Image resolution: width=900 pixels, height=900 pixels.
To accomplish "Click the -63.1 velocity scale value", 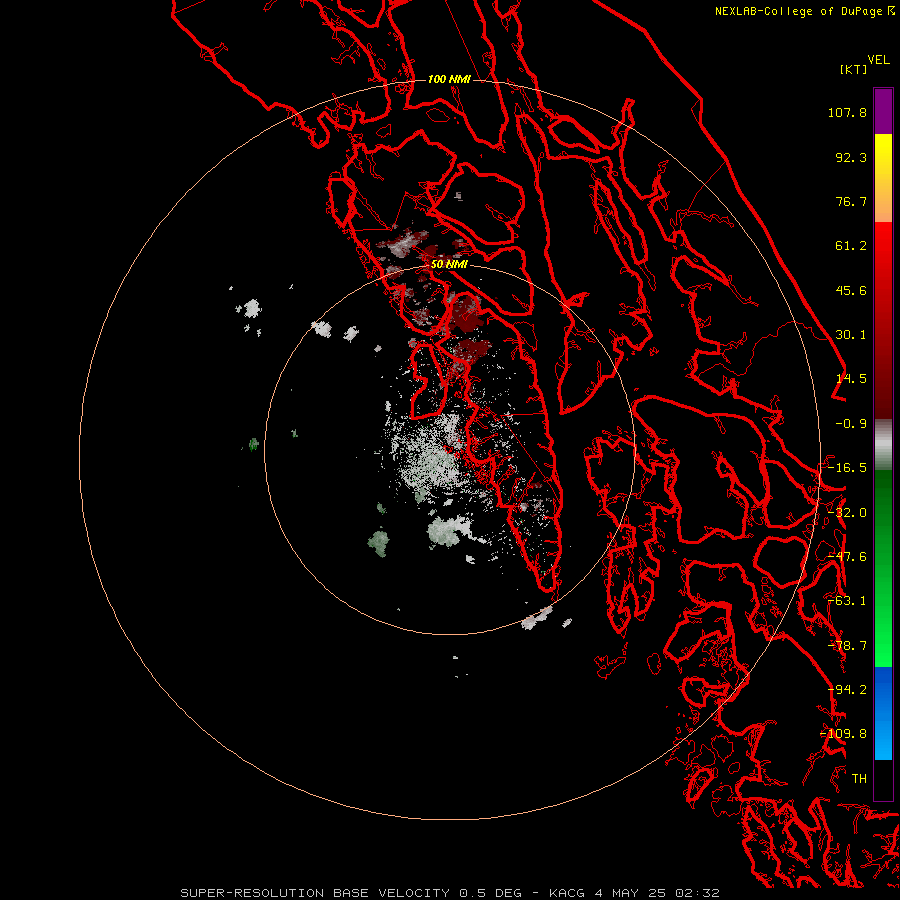I will pyautogui.click(x=847, y=601).
